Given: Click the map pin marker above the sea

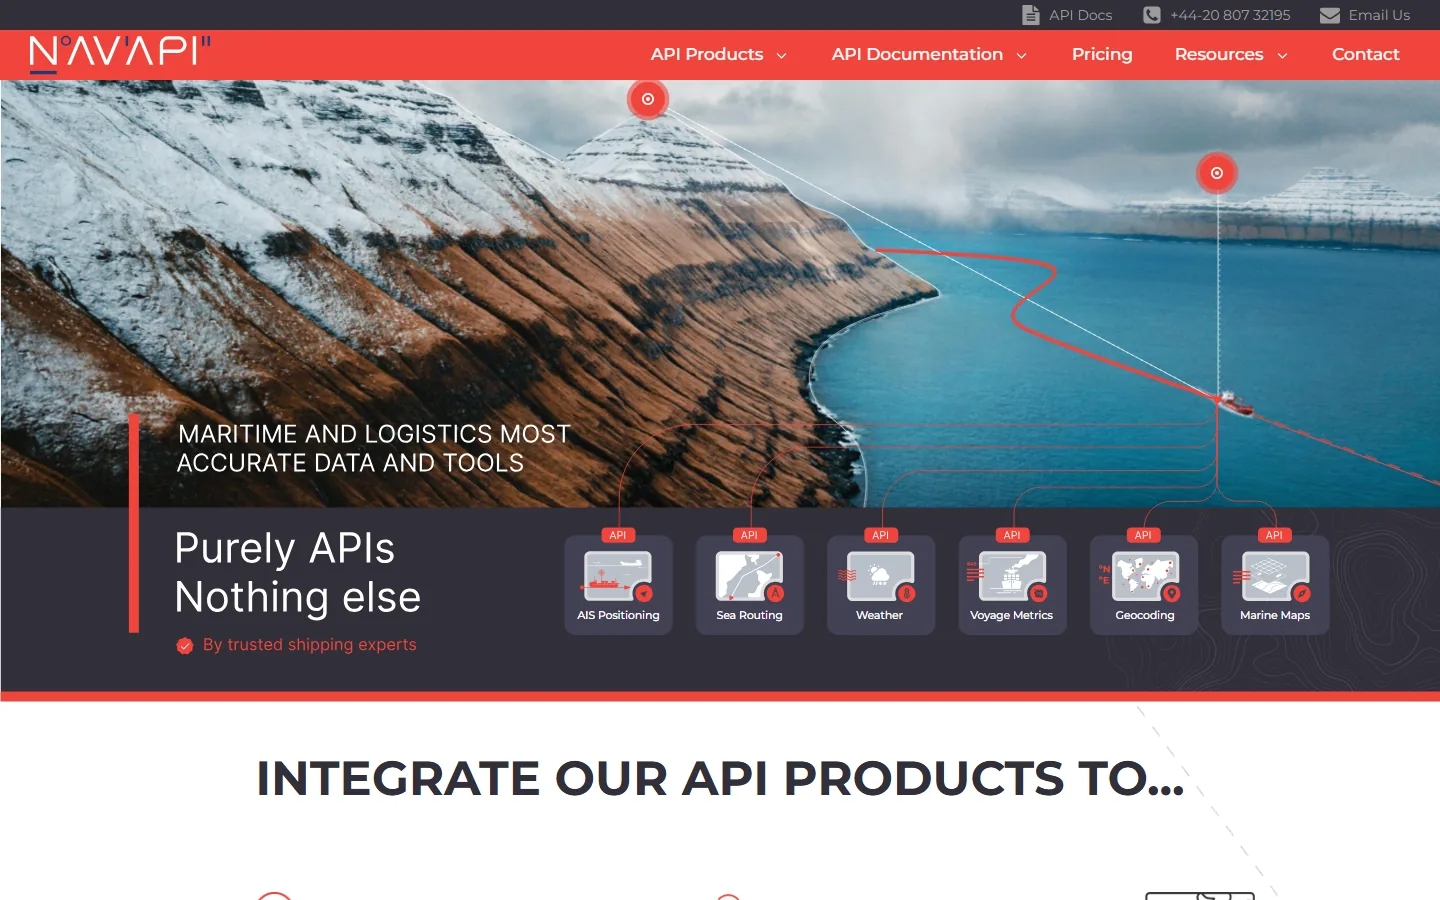Looking at the screenshot, I should click(x=1217, y=173).
